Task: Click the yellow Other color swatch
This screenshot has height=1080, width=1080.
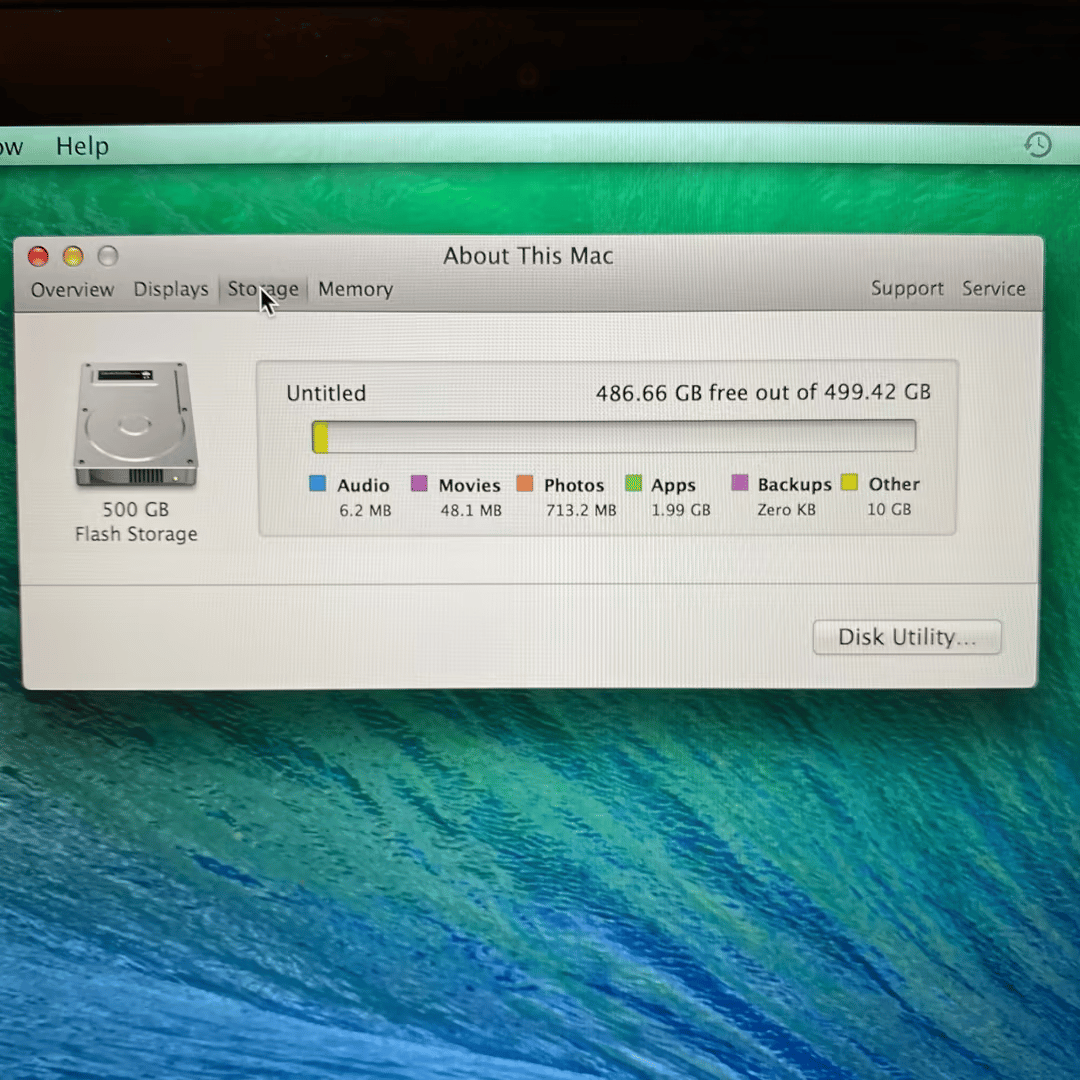Action: (x=849, y=482)
